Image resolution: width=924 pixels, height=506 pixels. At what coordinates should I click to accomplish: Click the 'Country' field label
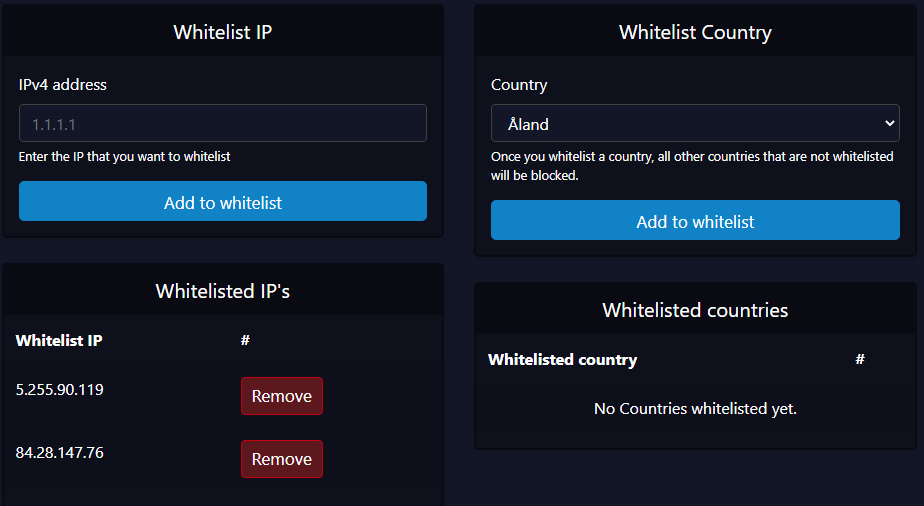click(519, 85)
